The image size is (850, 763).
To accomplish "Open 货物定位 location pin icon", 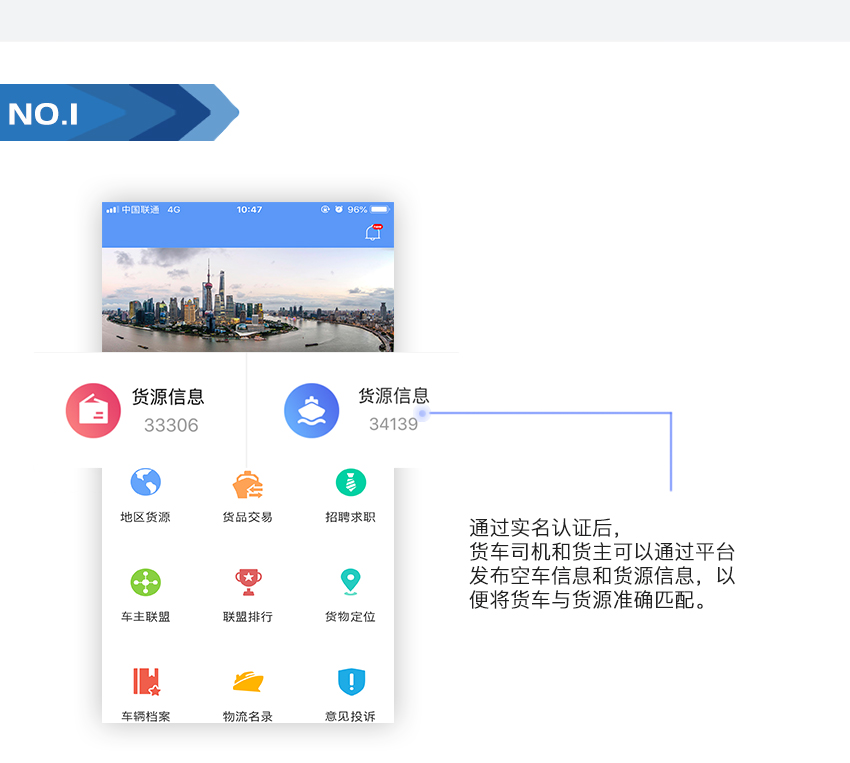I will coord(350,582).
